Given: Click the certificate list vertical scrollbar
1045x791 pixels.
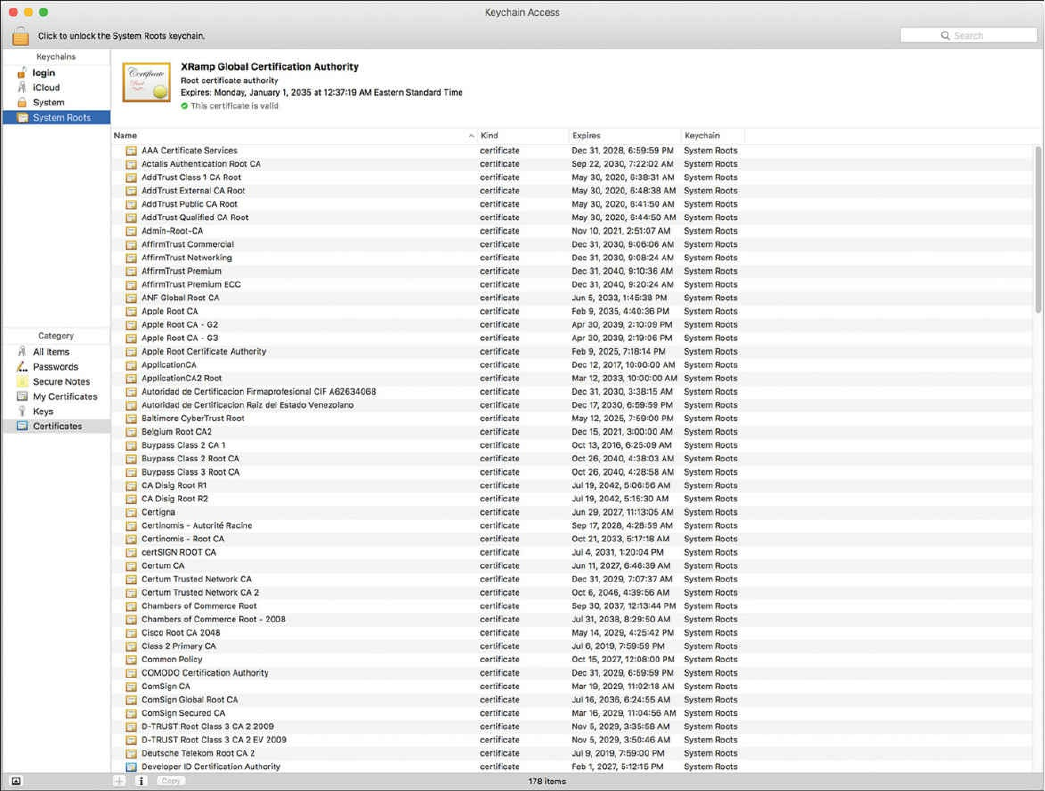Looking at the screenshot, I should click(1038, 229).
